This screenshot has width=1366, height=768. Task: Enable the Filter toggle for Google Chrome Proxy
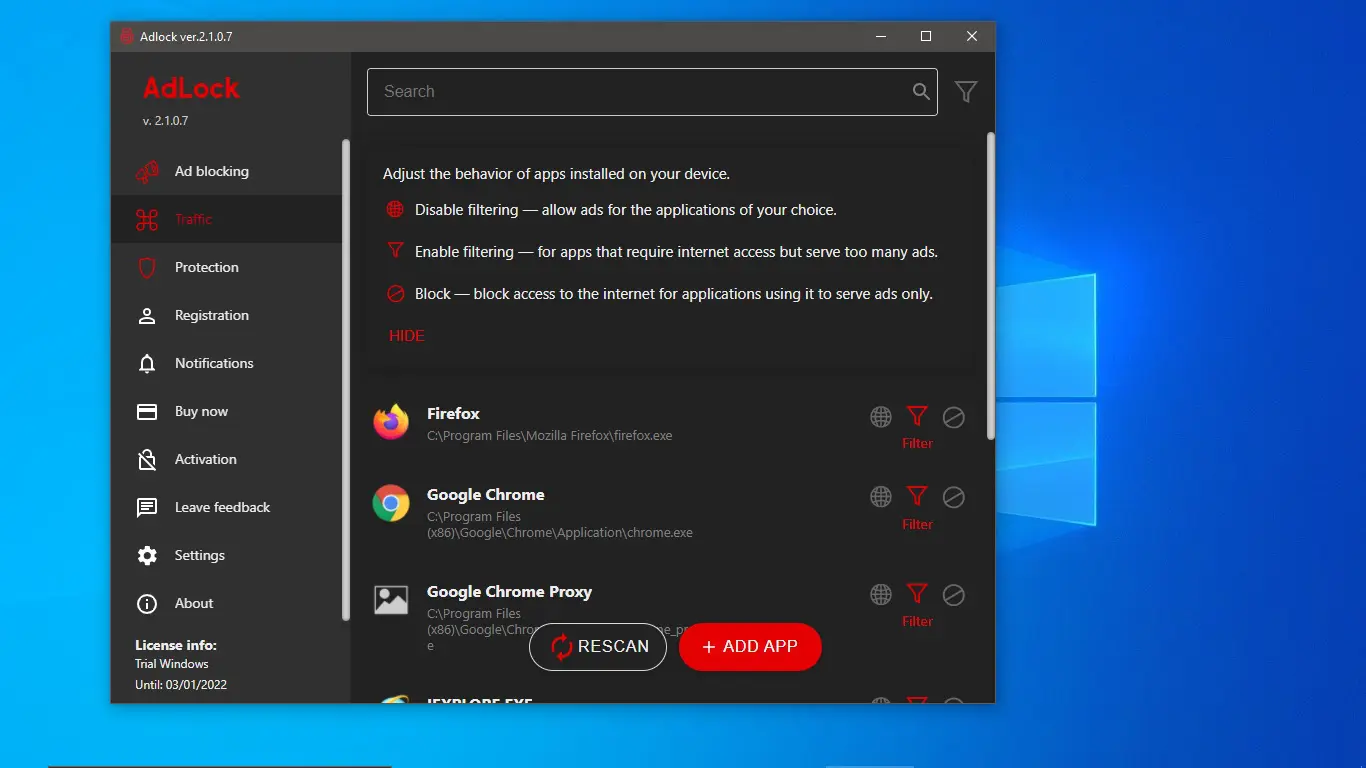(916, 593)
